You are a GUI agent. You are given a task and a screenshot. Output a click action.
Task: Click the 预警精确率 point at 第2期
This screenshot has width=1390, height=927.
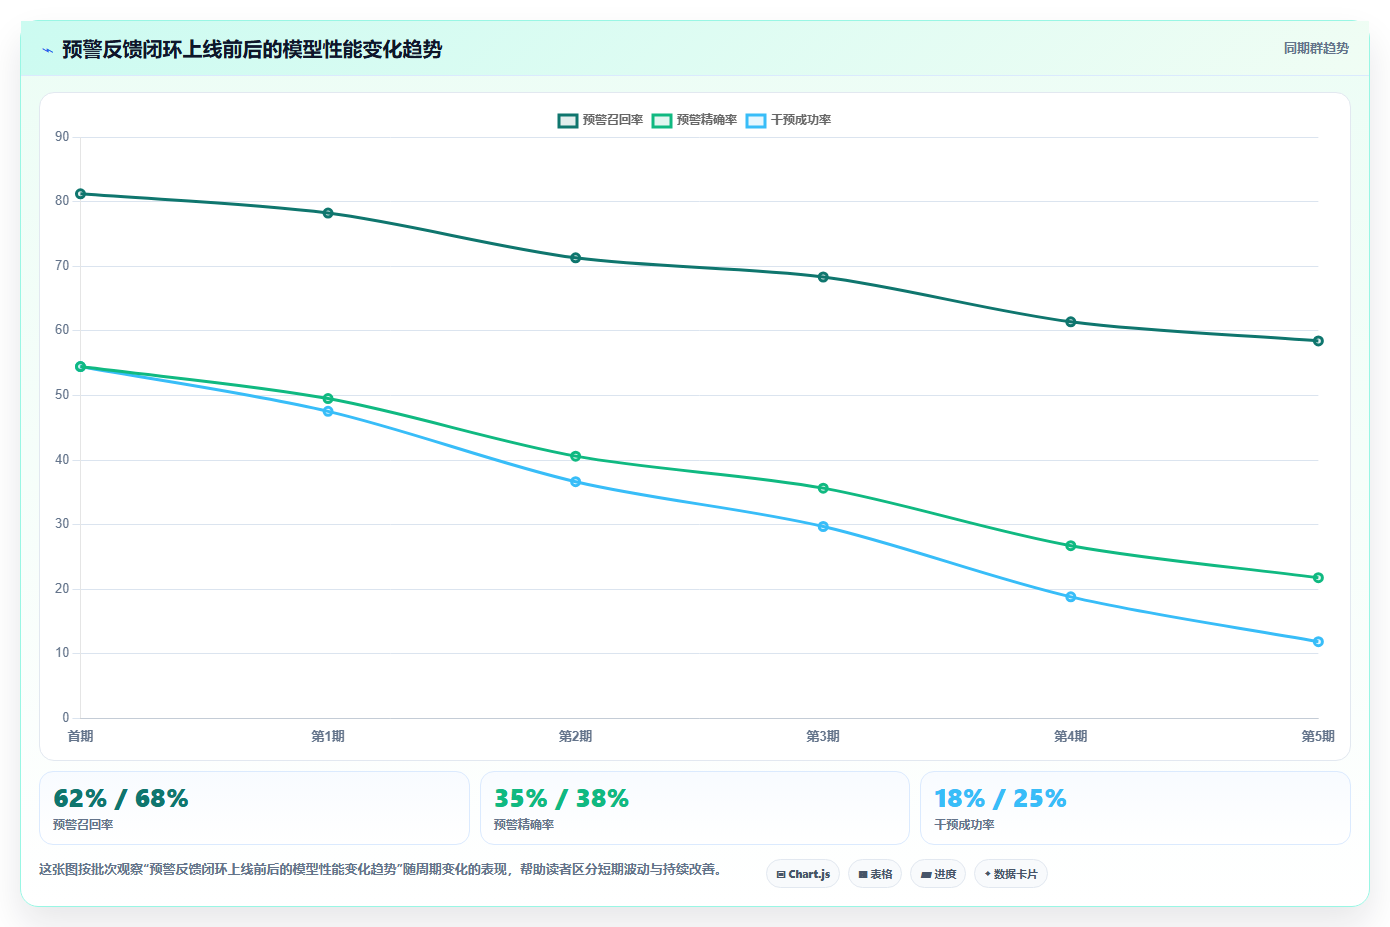[x=576, y=456]
